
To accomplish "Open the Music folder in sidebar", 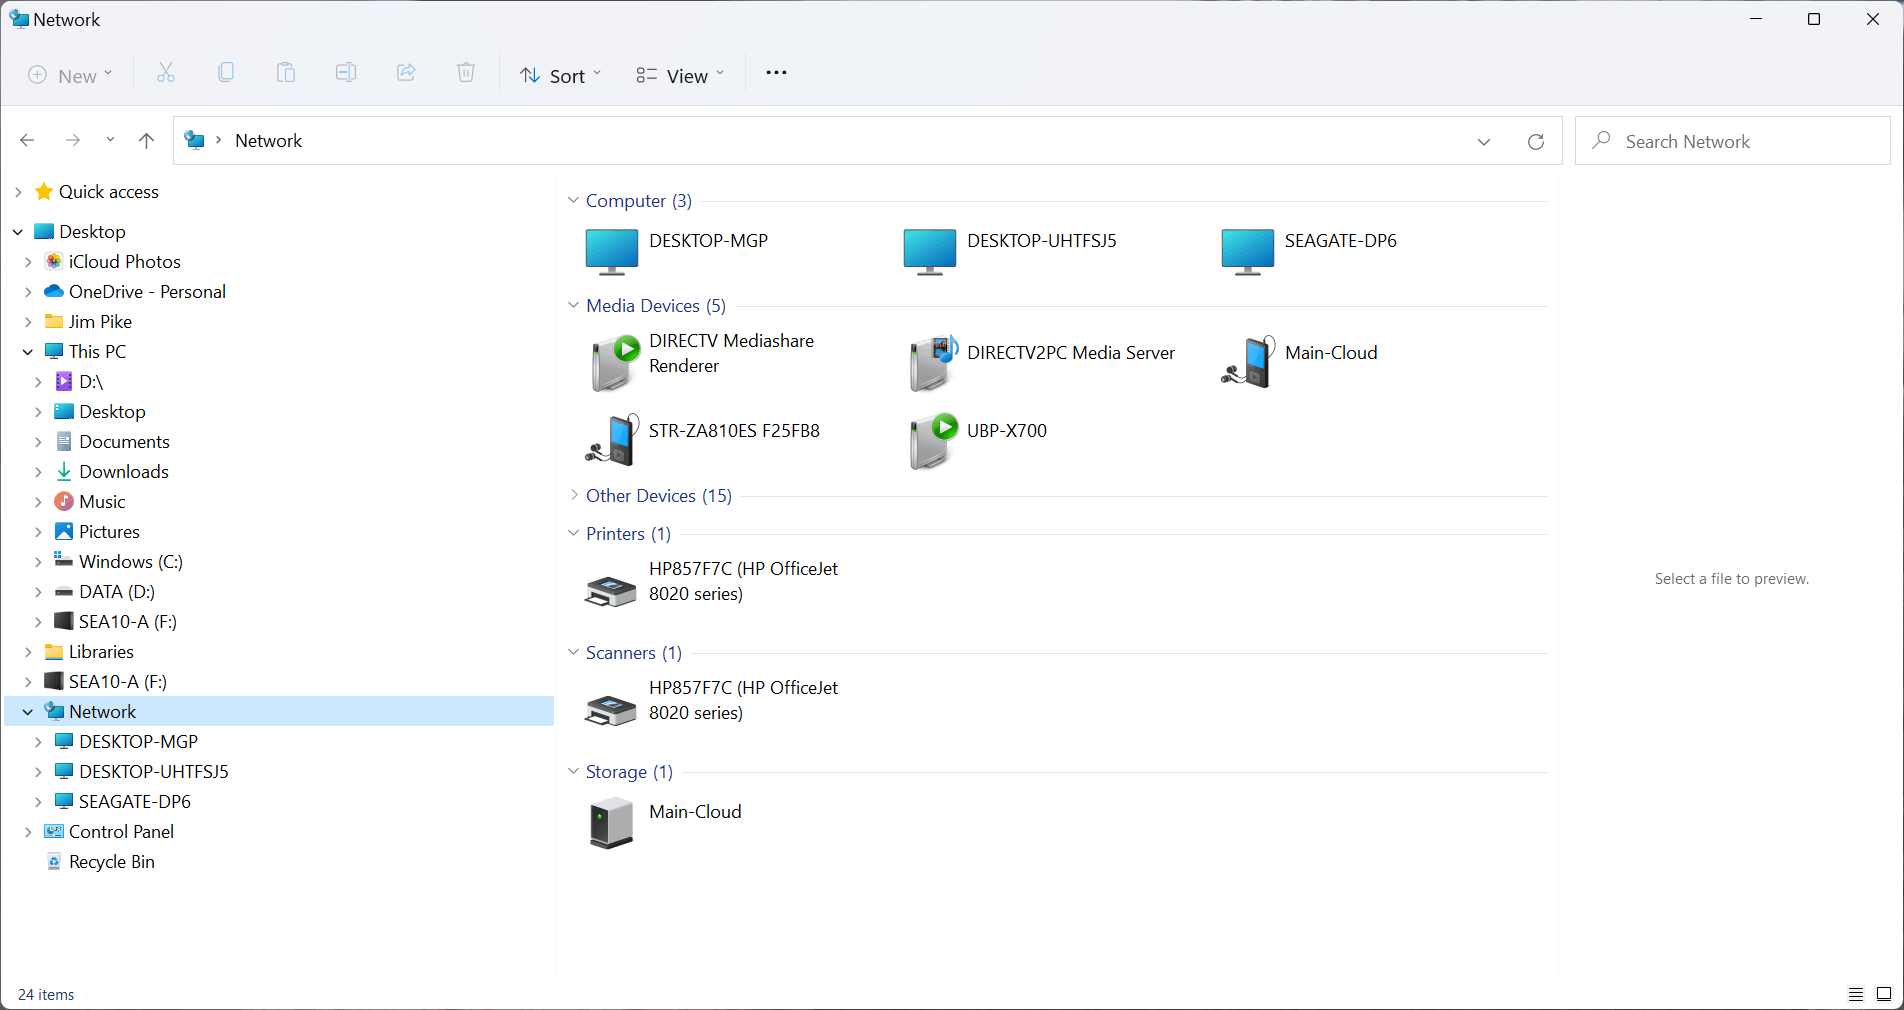I will pyautogui.click(x=102, y=501).
